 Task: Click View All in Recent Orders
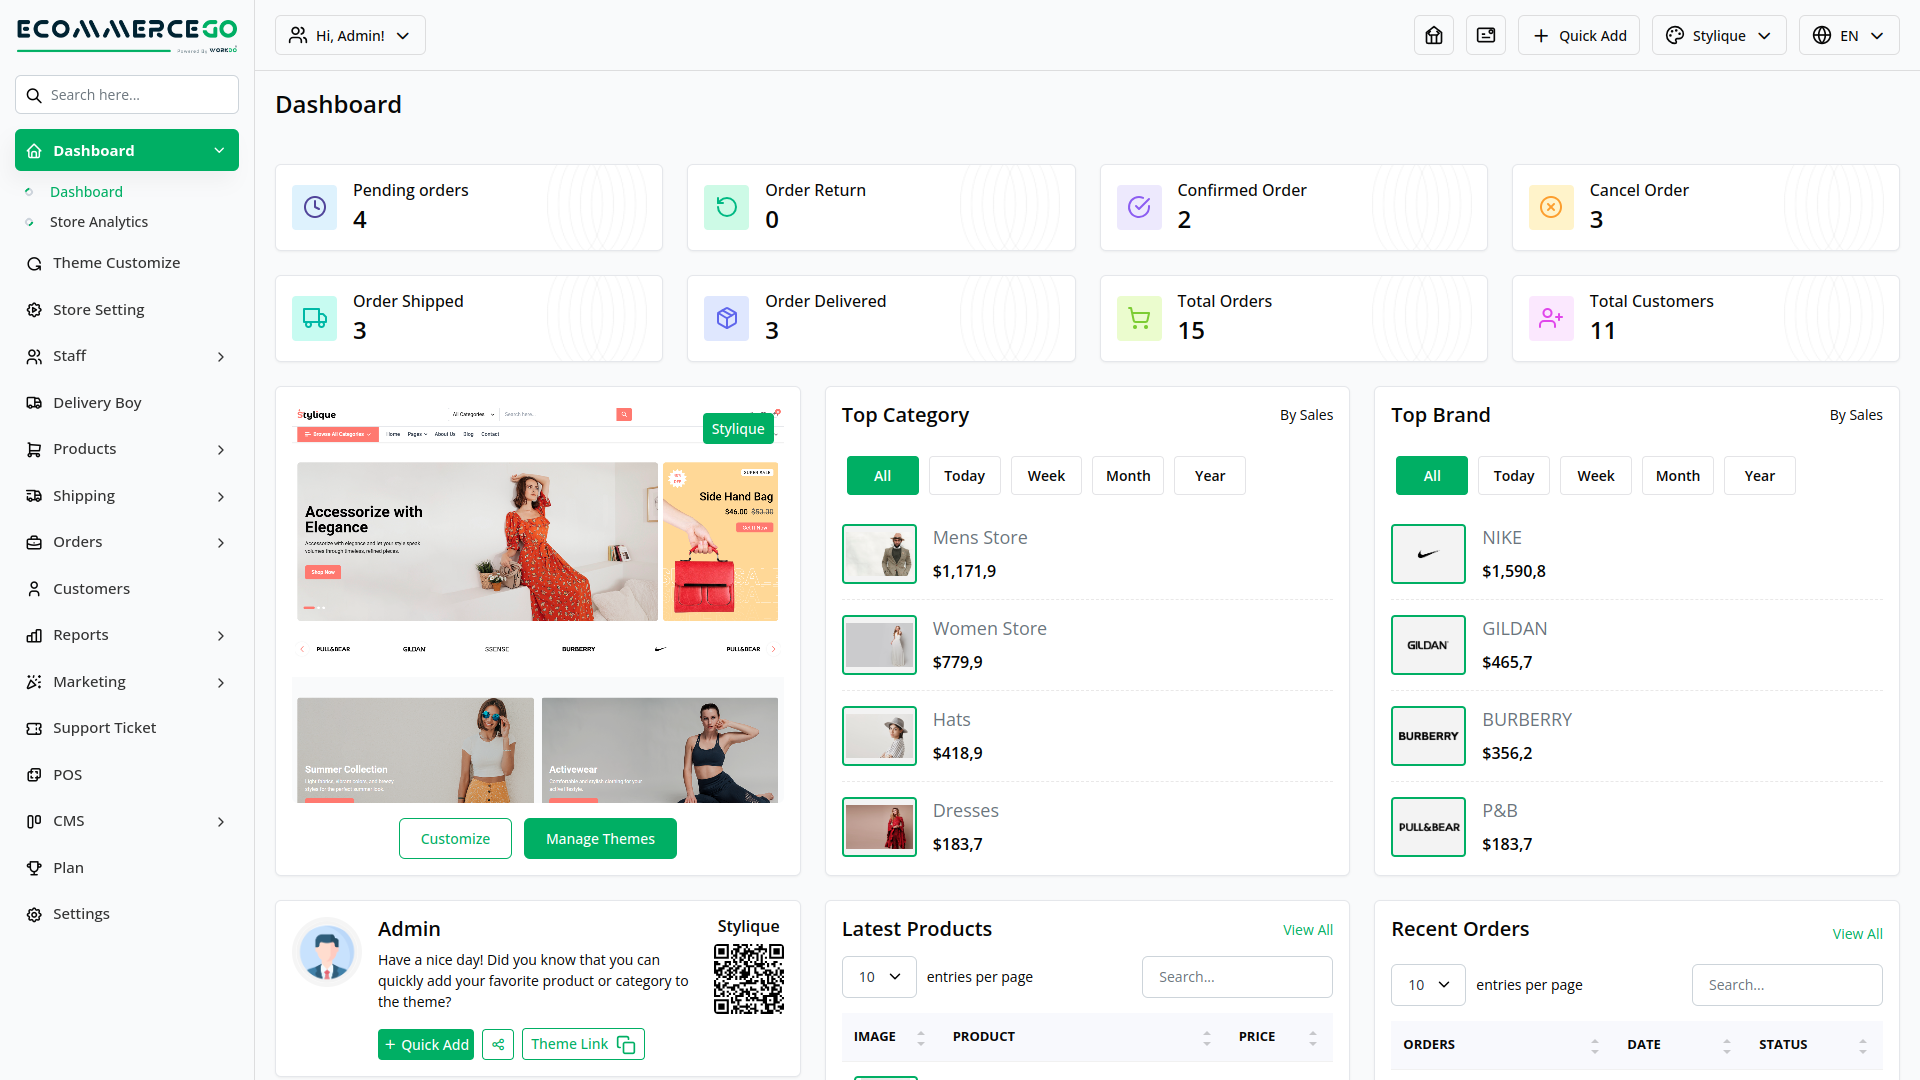click(1857, 933)
